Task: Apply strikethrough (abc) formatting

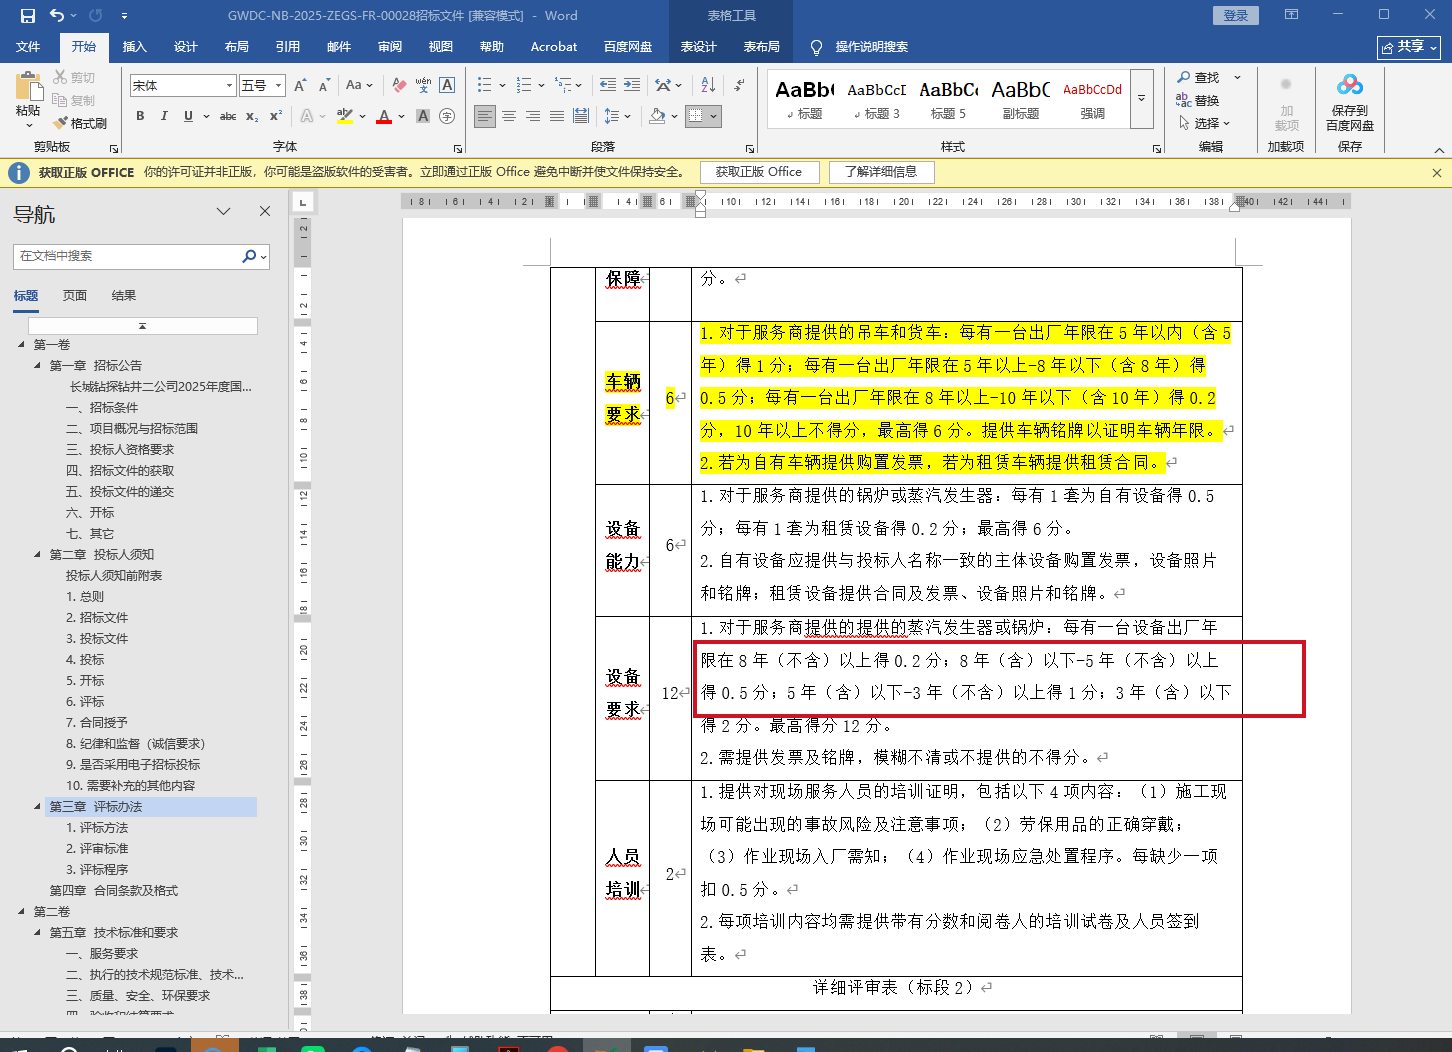Action: point(228,116)
